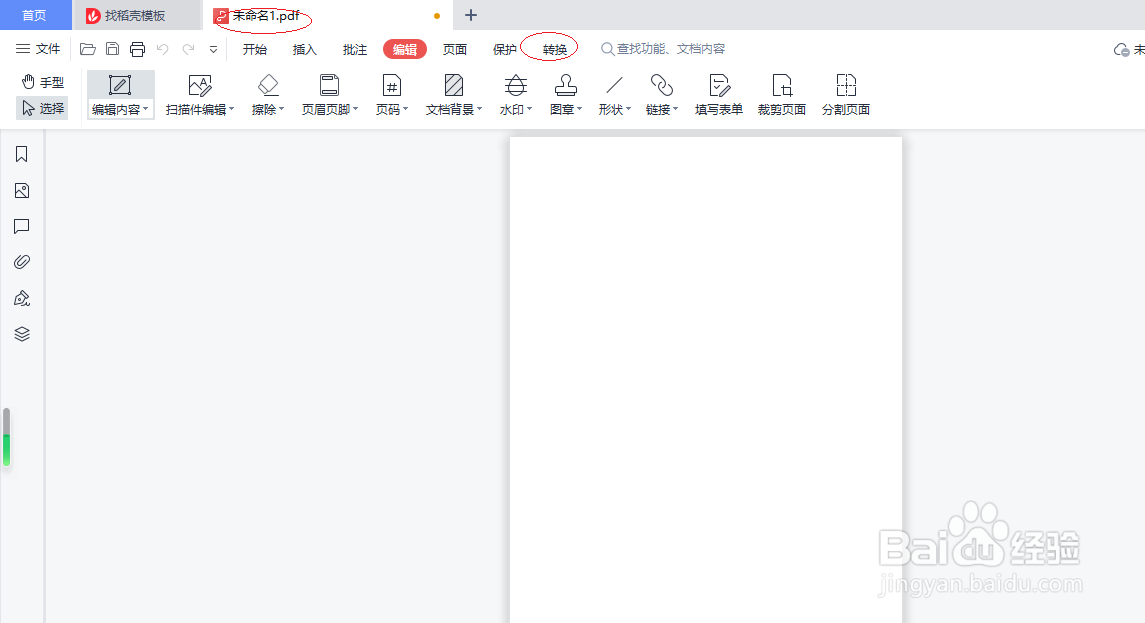Image resolution: width=1145 pixels, height=623 pixels.
Task: Expand the 链接 dropdown arrow
Action: 676,109
